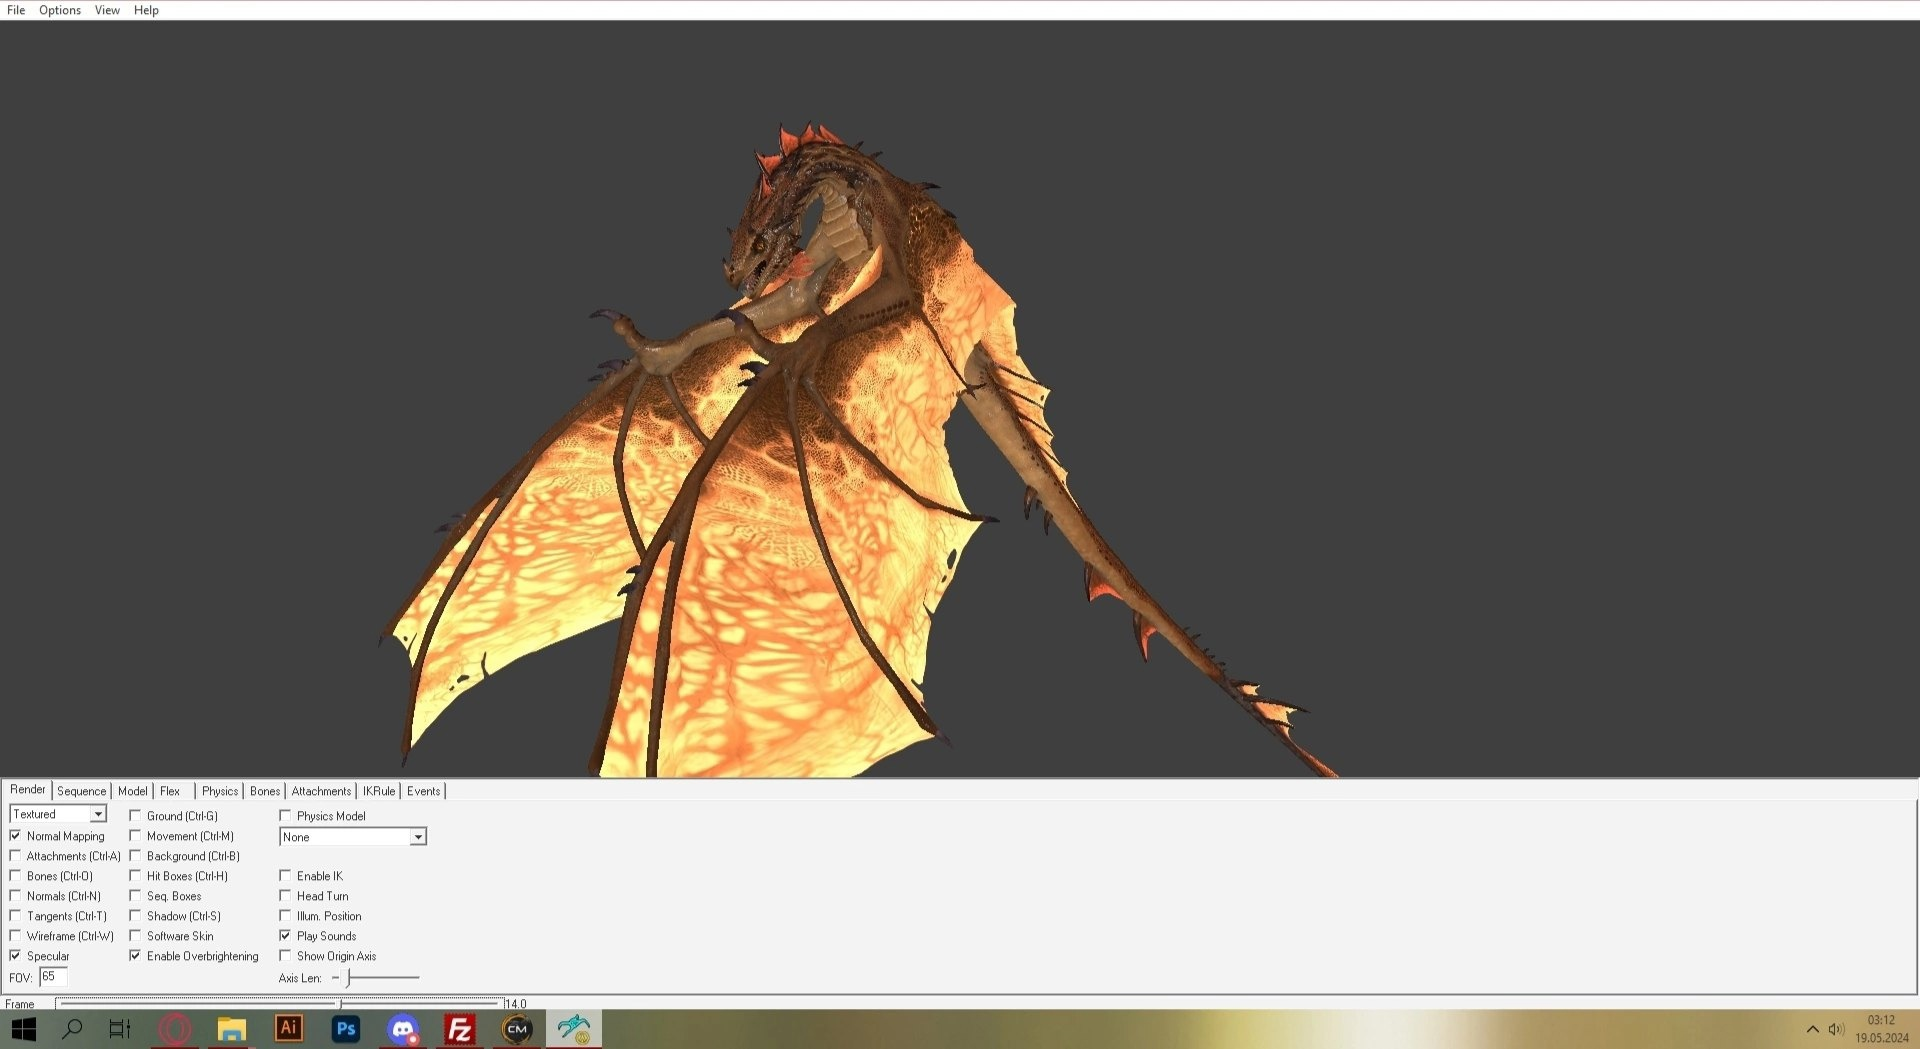Screen dimensions: 1920x1049
Task: Uncheck the Specular checkbox
Action: 15,956
